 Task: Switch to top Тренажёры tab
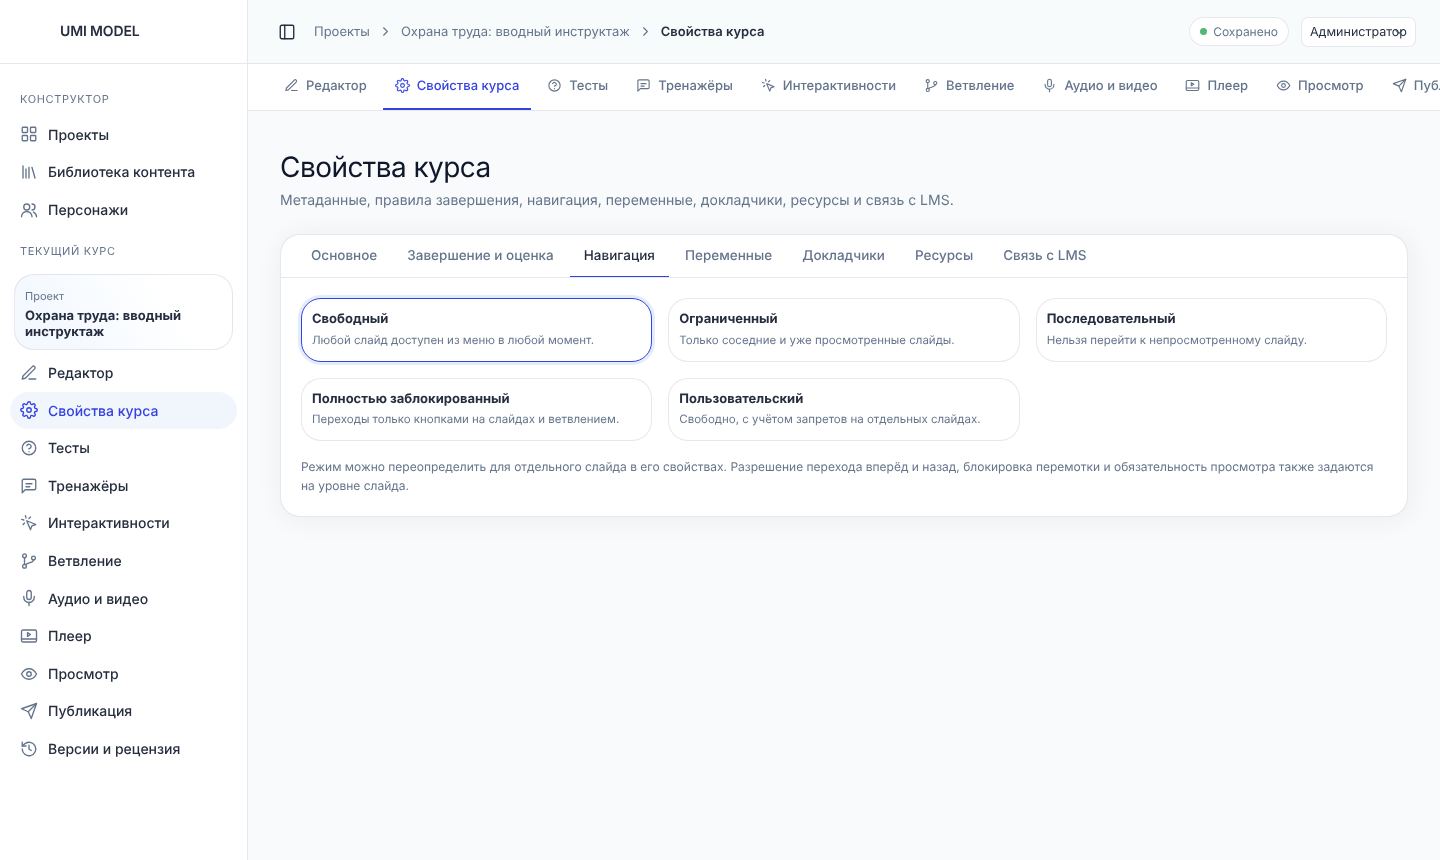coord(685,86)
